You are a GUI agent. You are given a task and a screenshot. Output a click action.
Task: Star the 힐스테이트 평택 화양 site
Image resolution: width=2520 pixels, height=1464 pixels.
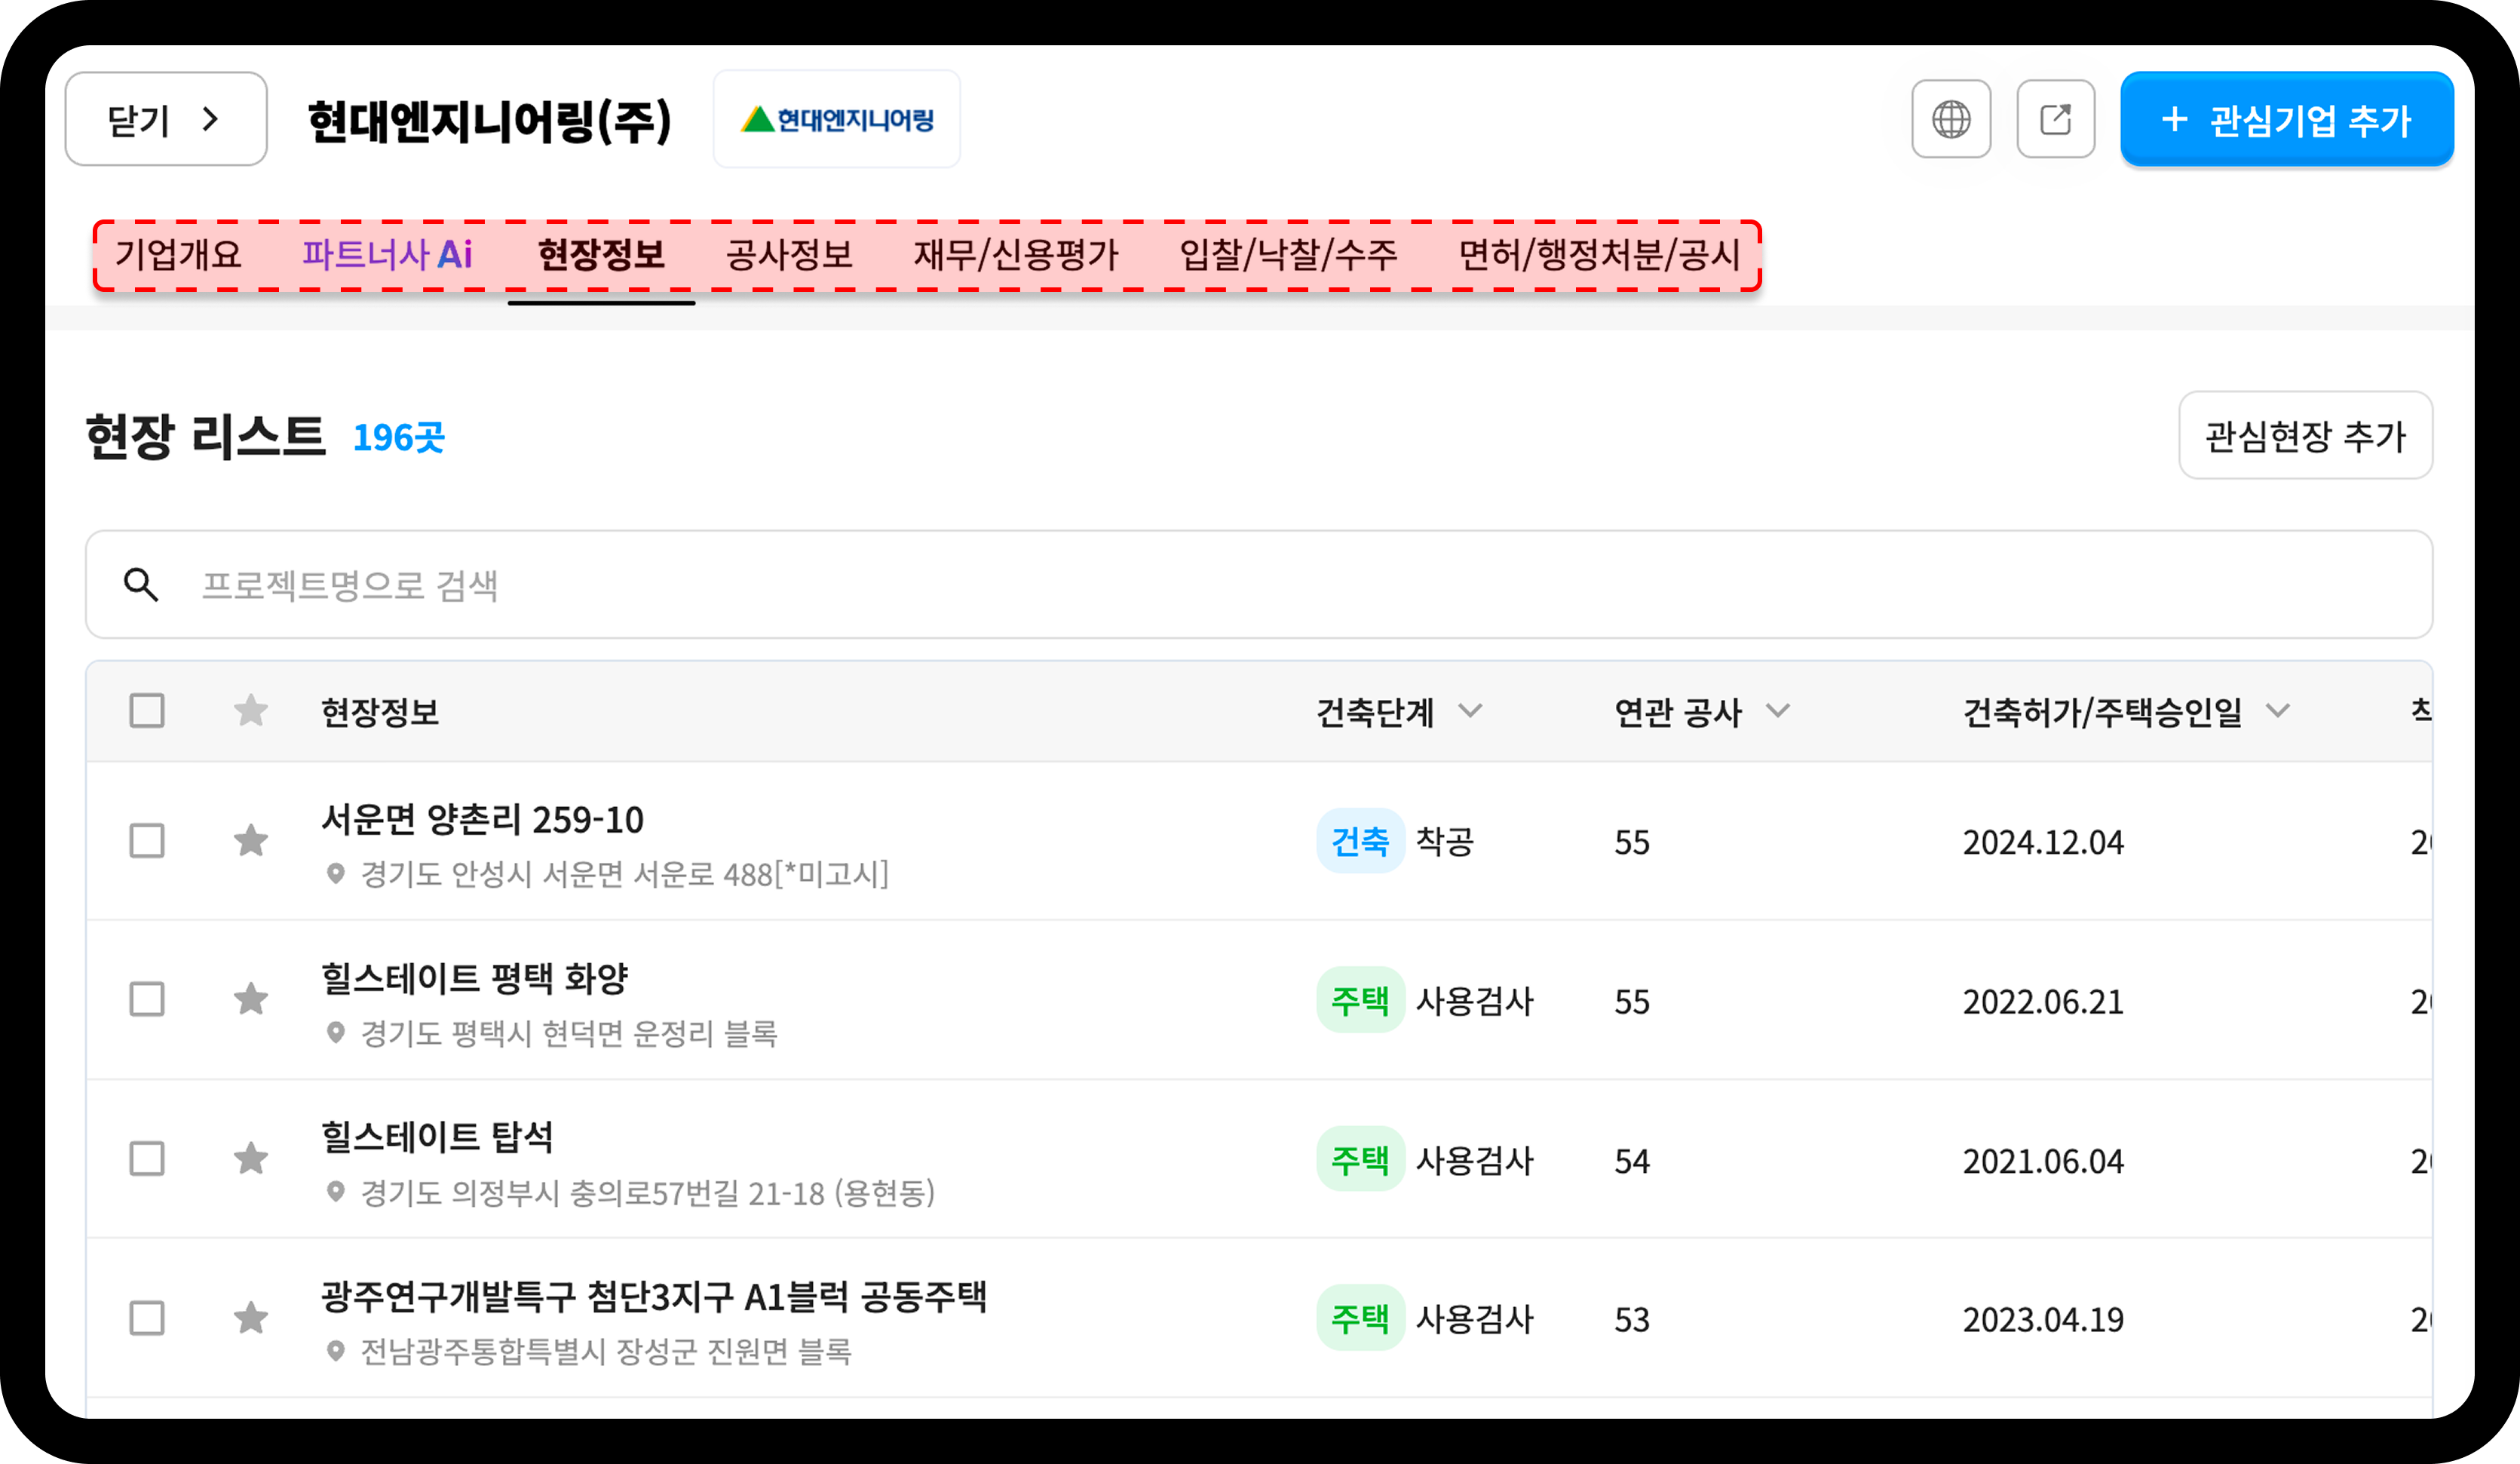coord(251,999)
